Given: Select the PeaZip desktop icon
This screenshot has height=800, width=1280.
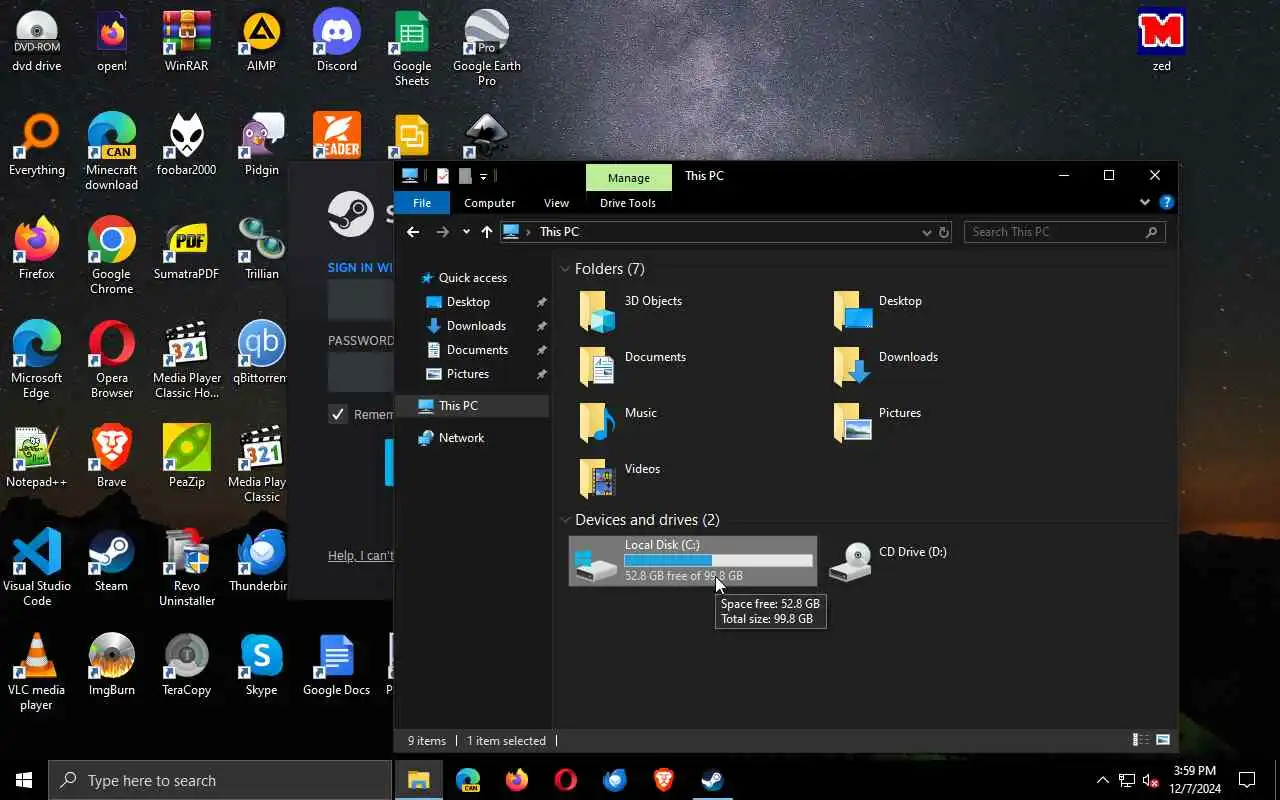Looking at the screenshot, I should tap(187, 457).
